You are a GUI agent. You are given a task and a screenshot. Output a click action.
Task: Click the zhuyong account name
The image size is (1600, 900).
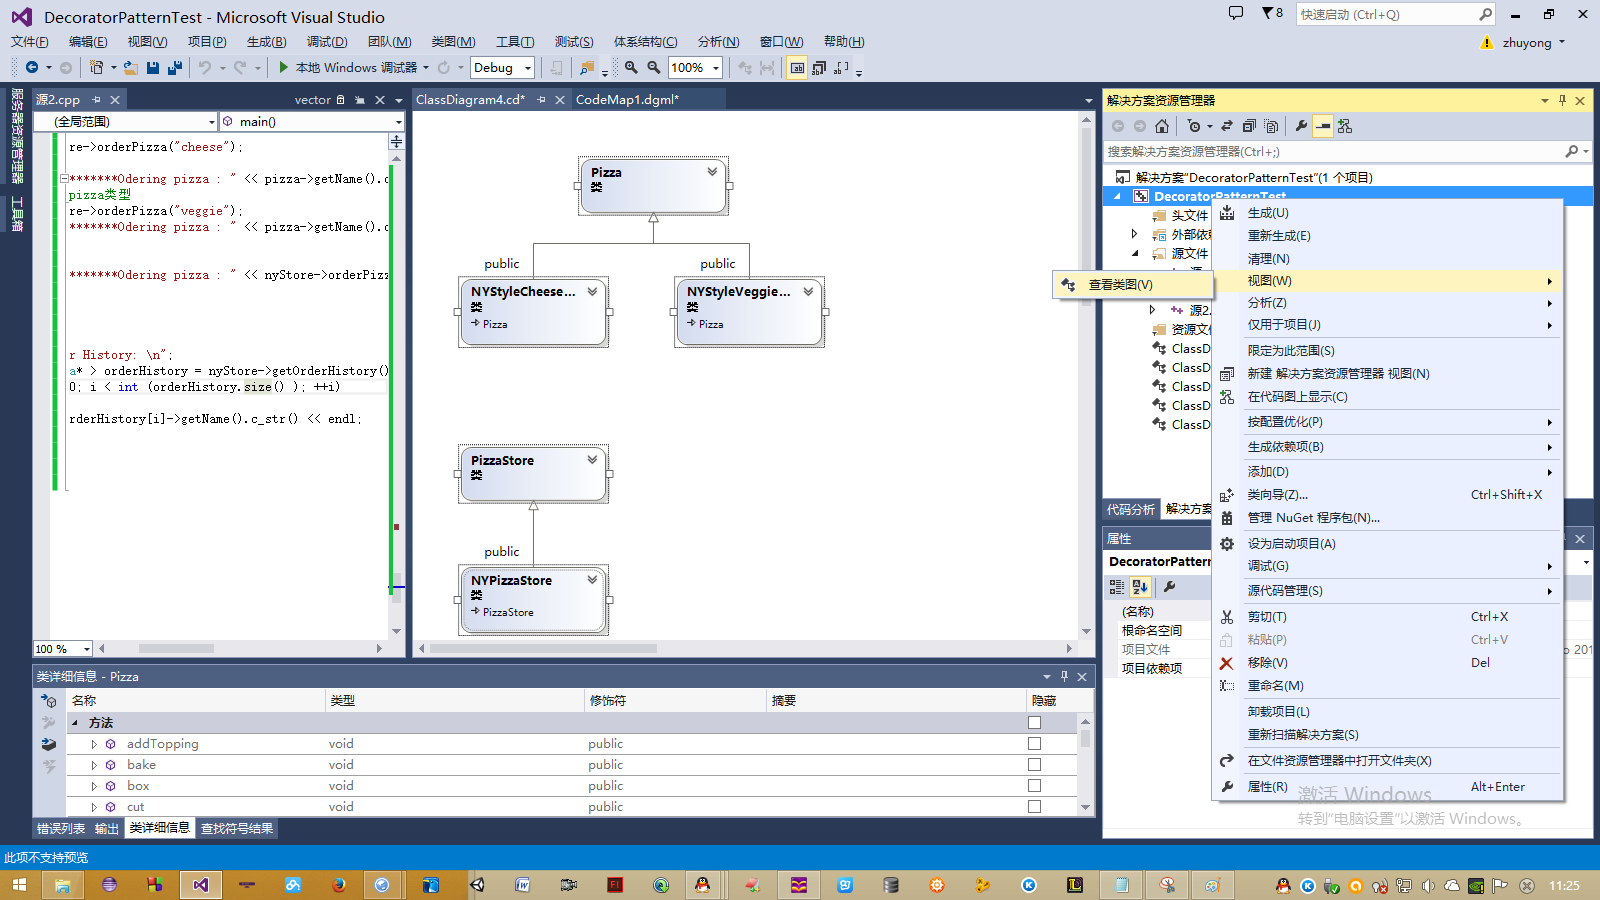(1527, 42)
